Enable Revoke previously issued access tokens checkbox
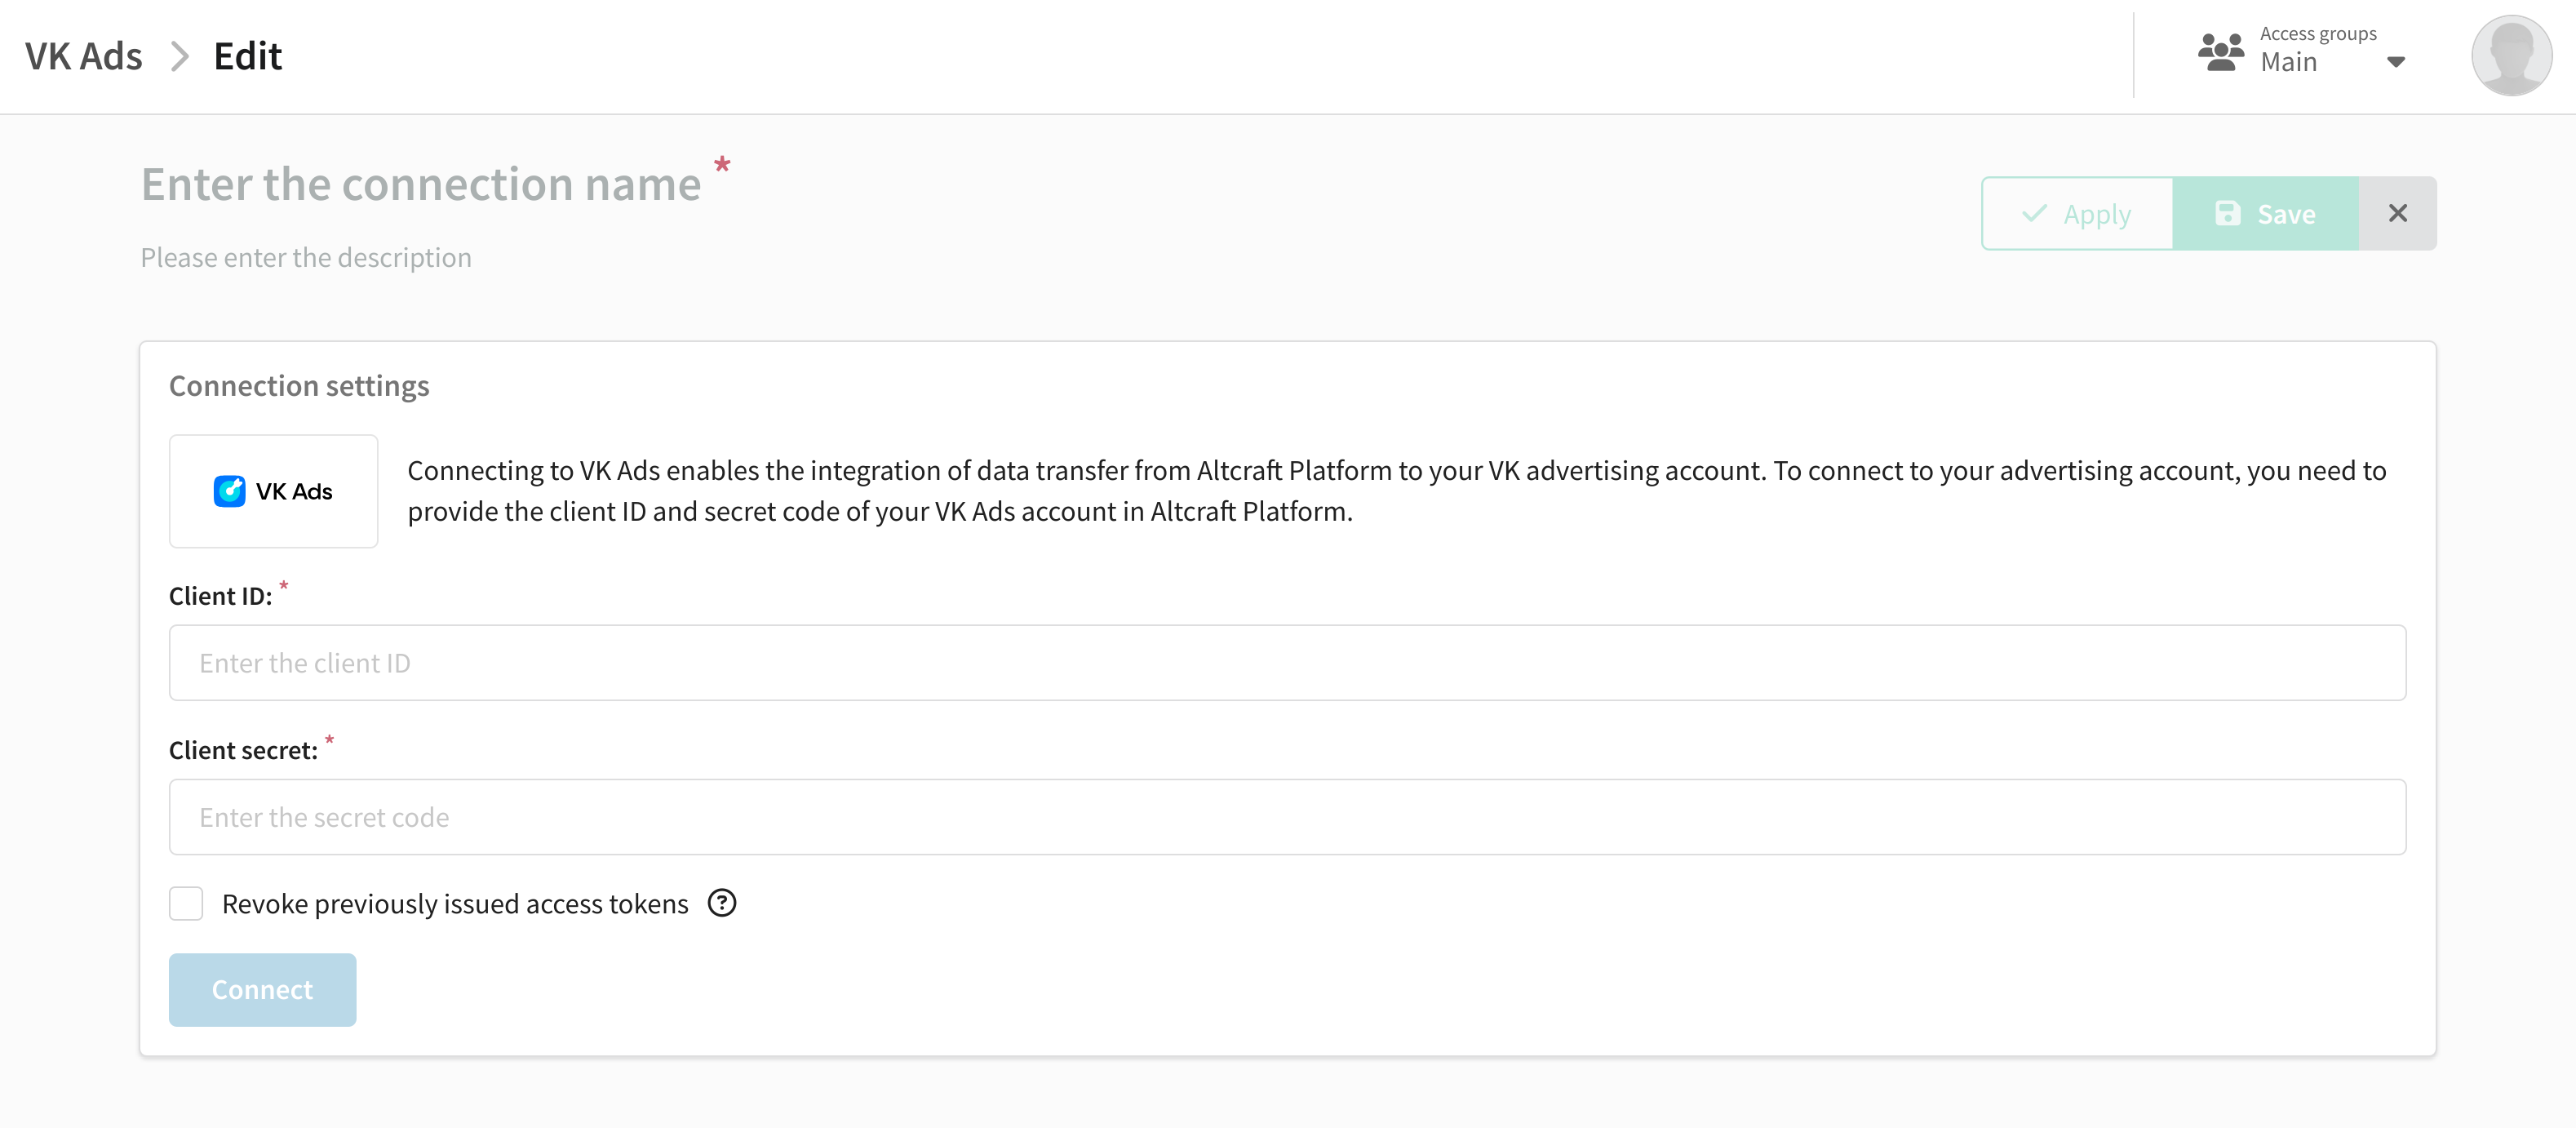 click(186, 903)
